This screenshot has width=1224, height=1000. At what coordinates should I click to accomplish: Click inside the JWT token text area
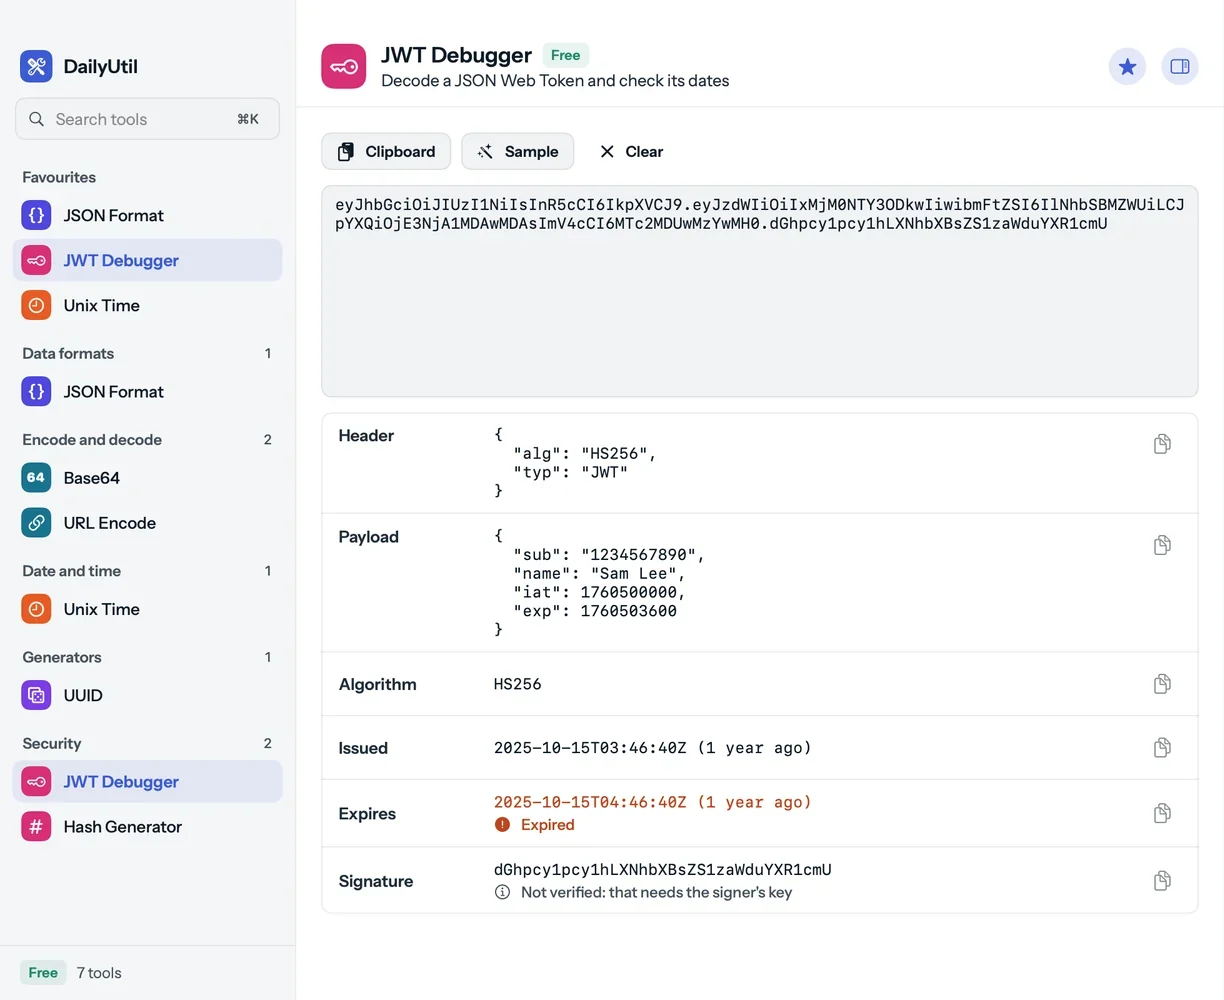(760, 291)
